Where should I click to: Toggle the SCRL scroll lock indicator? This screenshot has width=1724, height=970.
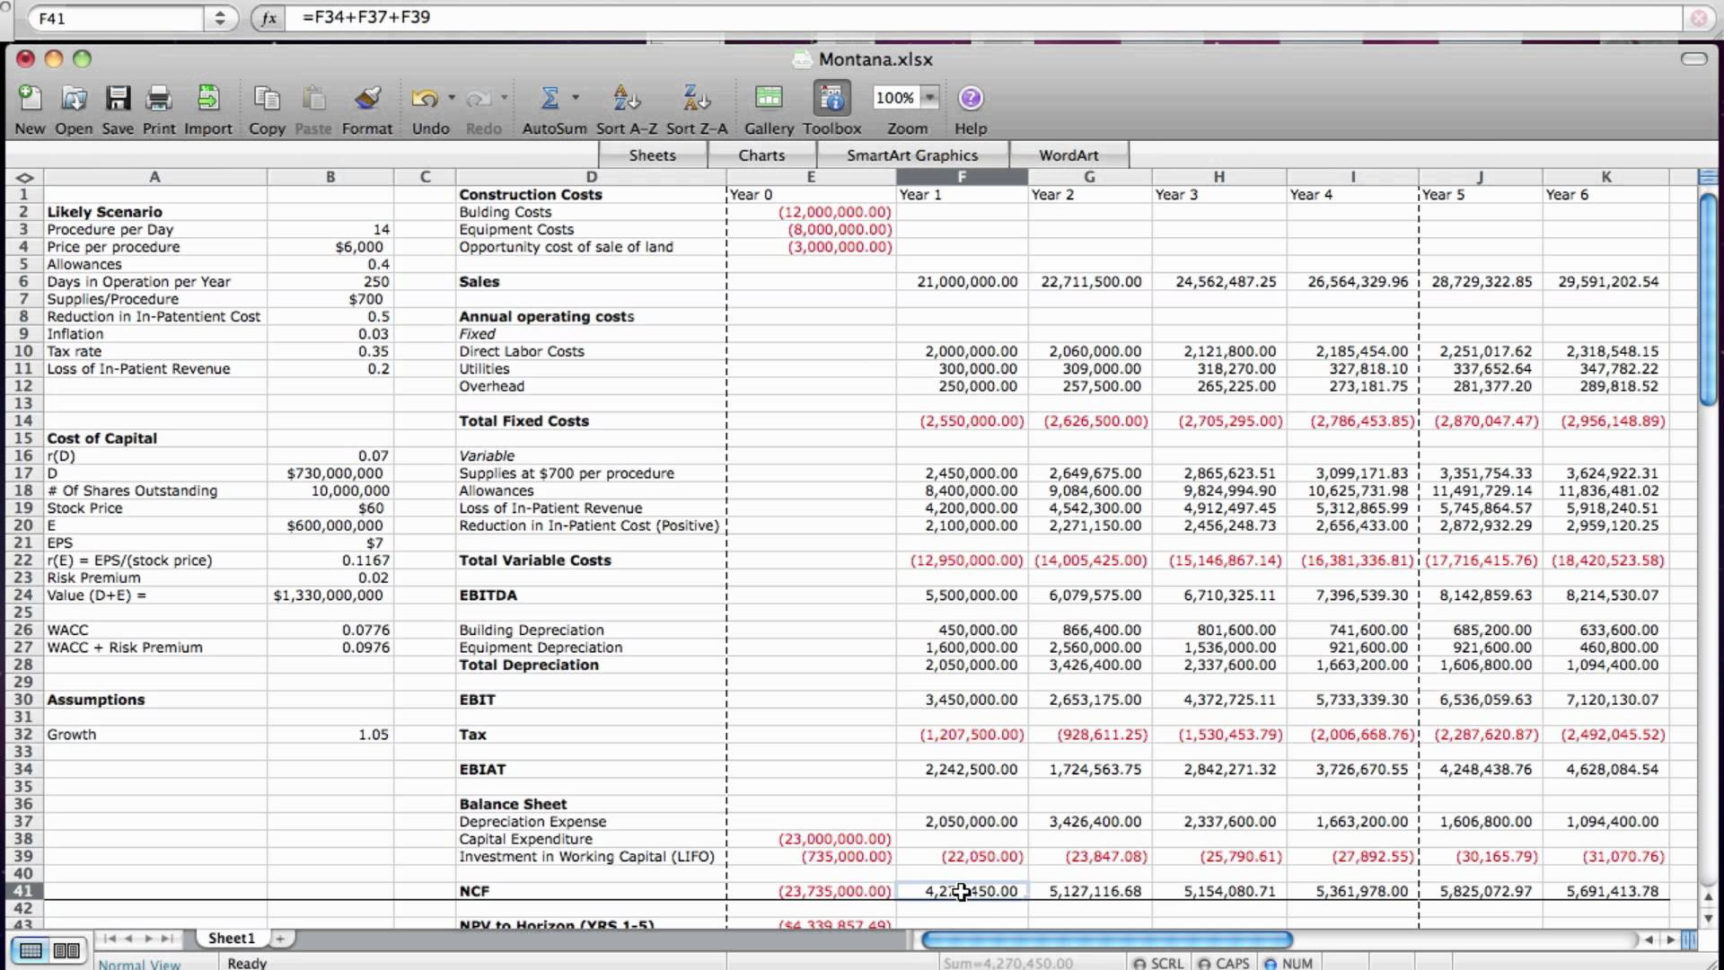pyautogui.click(x=1157, y=962)
